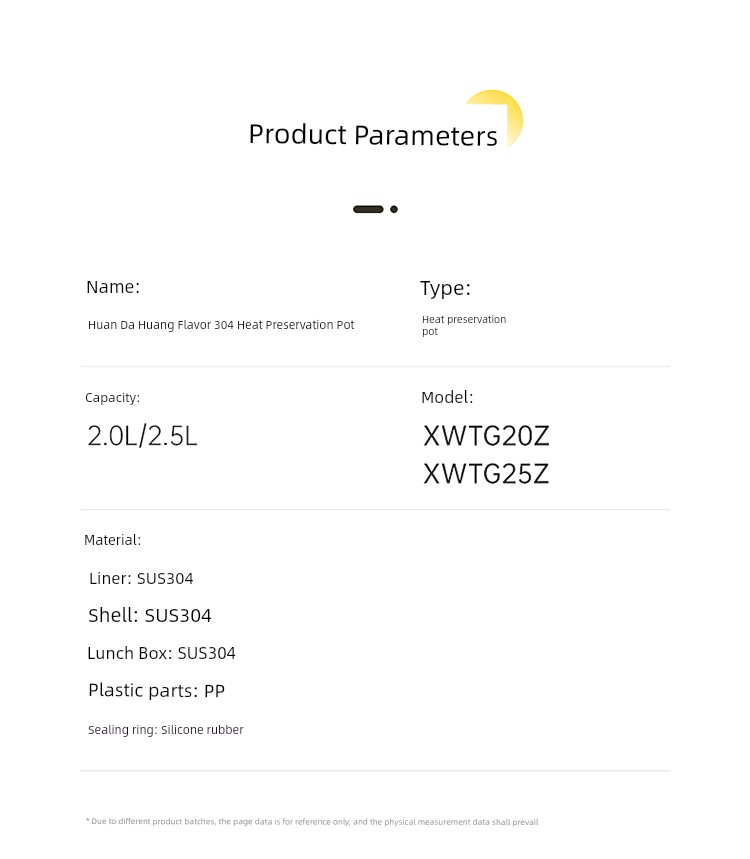
Task: Select the Name: label
Action: pos(113,287)
